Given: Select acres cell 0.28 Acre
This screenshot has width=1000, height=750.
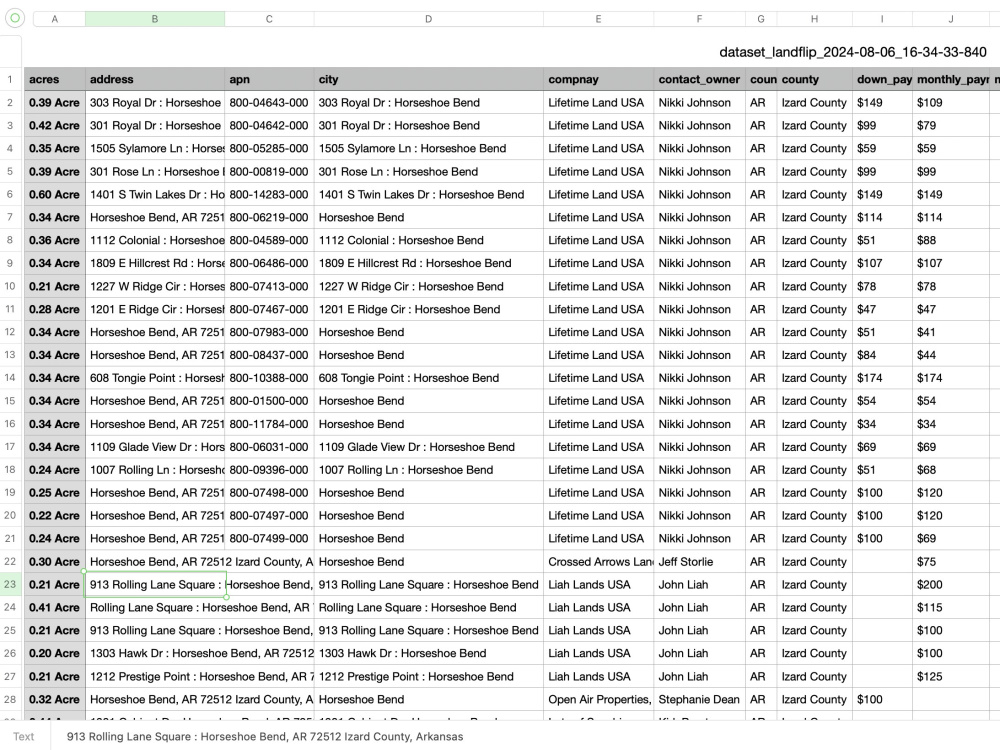Looking at the screenshot, I should [x=55, y=309].
